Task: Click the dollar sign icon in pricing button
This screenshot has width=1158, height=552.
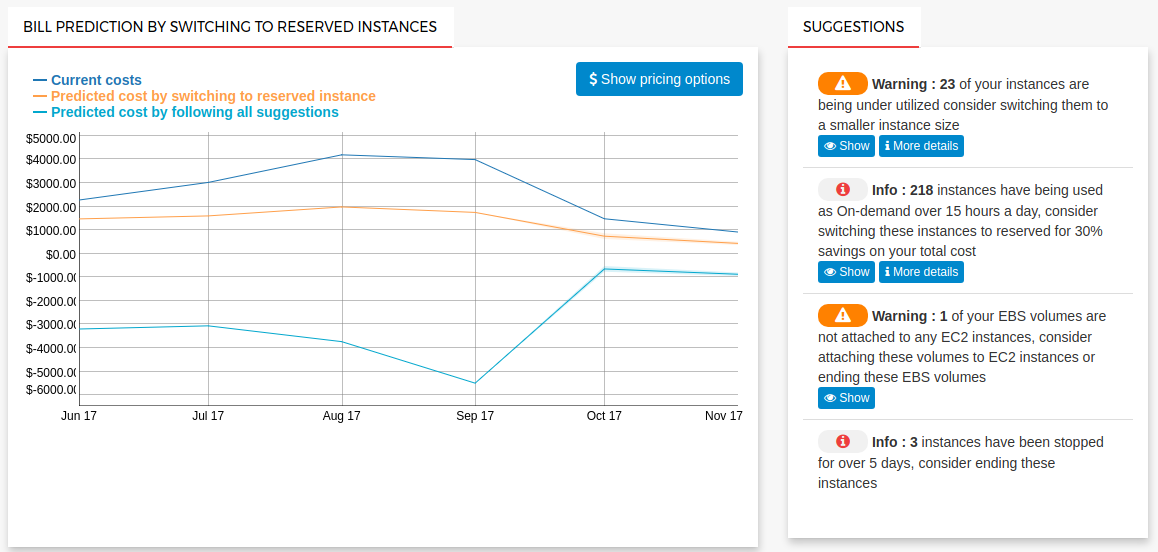Action: [x=593, y=79]
